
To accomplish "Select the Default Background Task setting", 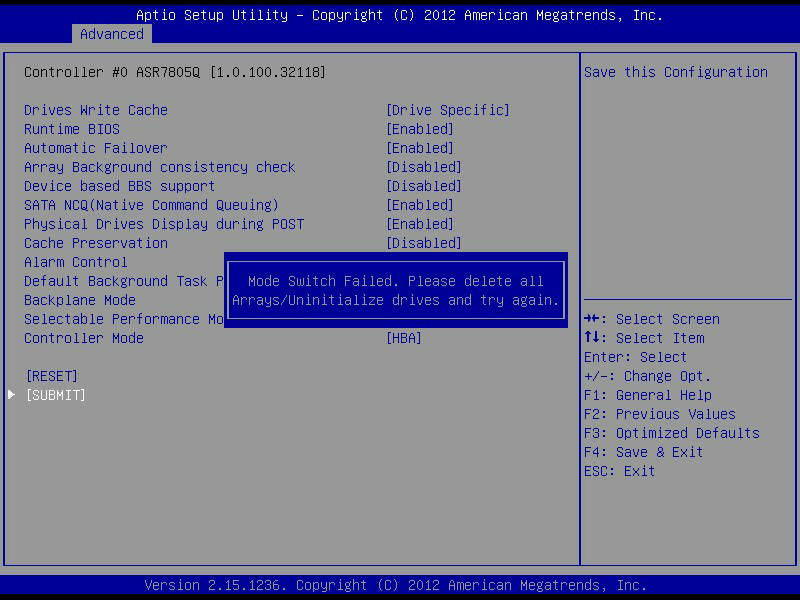I will (124, 281).
